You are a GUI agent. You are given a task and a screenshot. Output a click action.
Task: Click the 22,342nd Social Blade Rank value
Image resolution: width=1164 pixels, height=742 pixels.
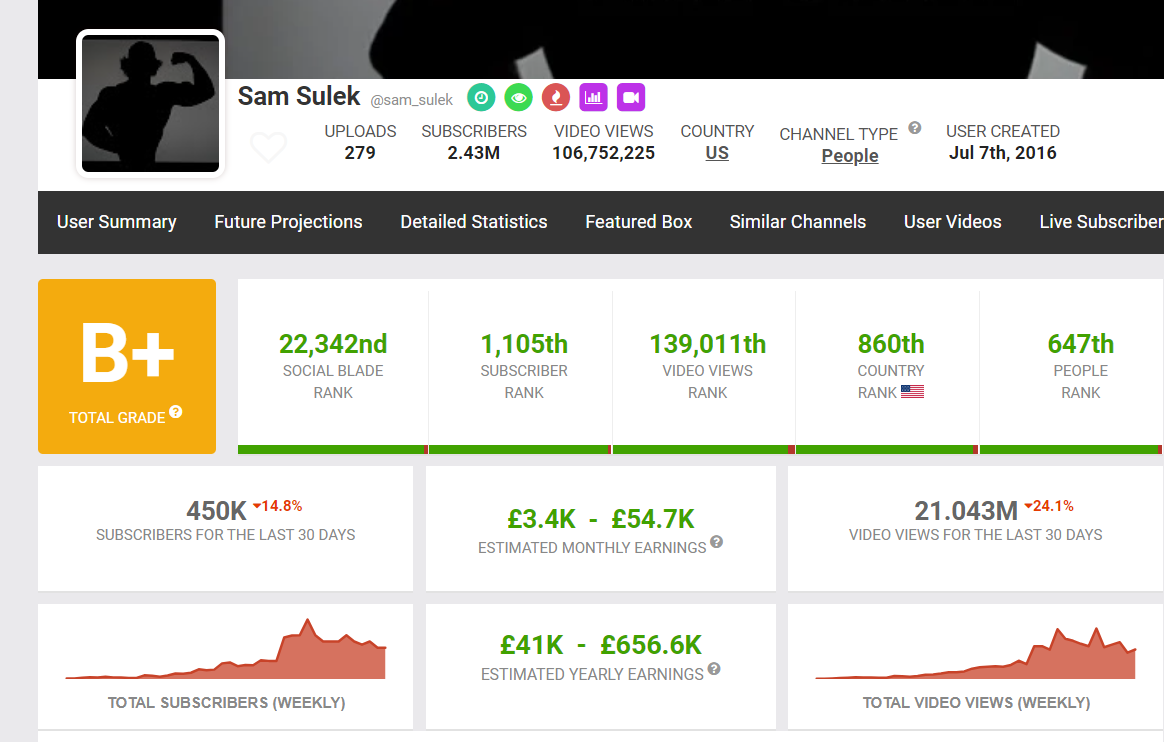point(333,344)
